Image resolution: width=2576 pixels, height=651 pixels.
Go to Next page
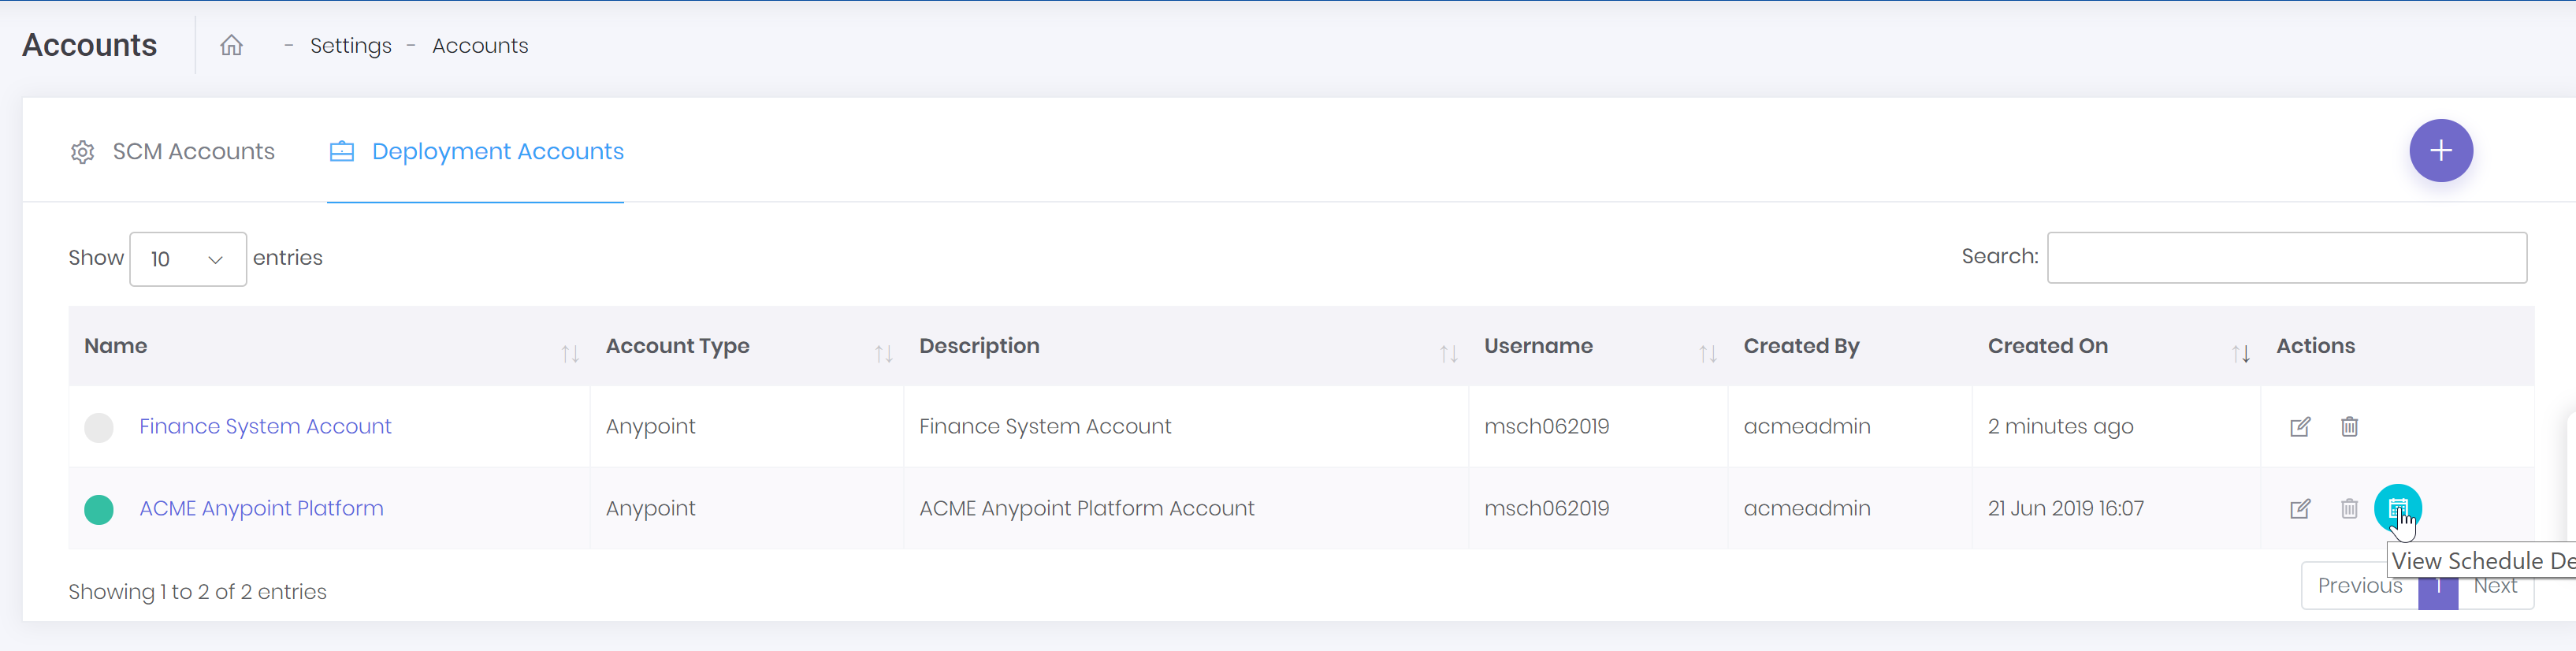click(x=2495, y=586)
